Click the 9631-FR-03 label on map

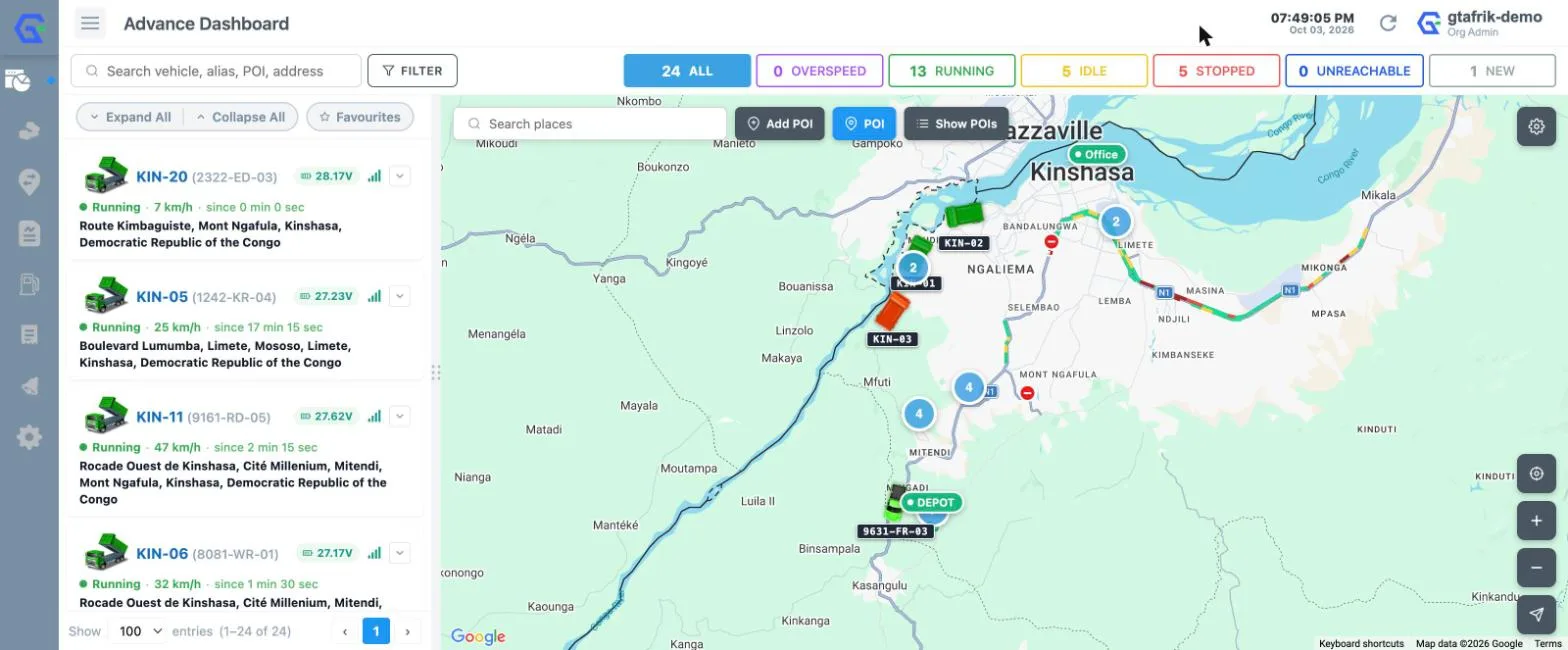896,531
